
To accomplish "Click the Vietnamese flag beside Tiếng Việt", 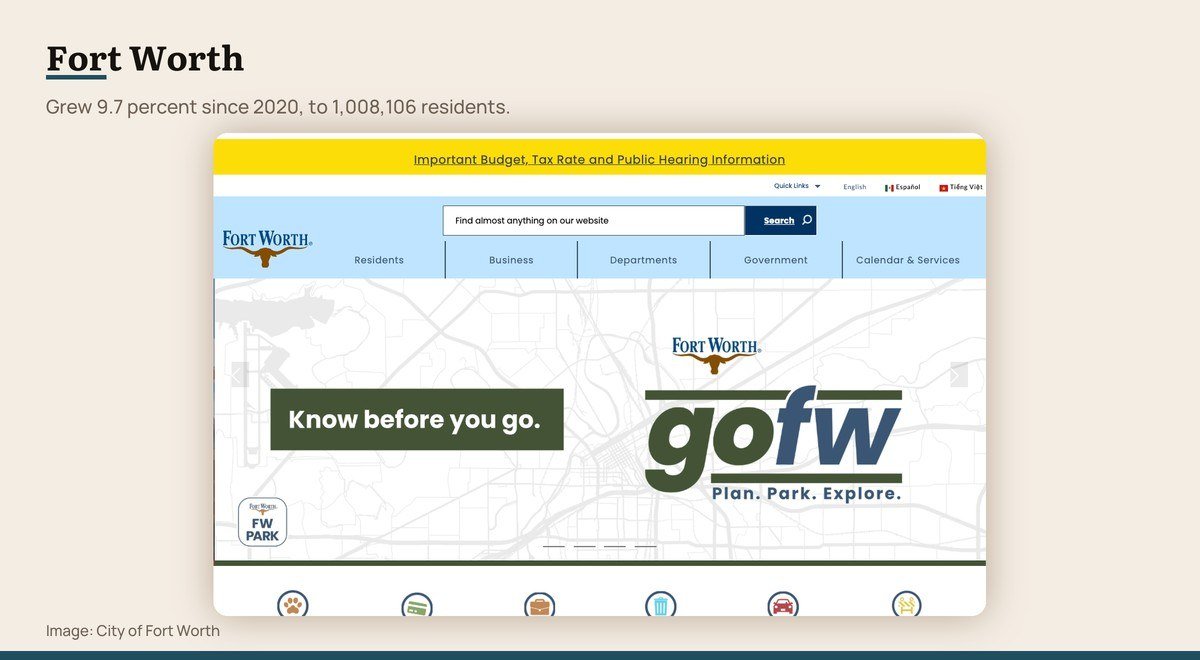I will pos(943,187).
